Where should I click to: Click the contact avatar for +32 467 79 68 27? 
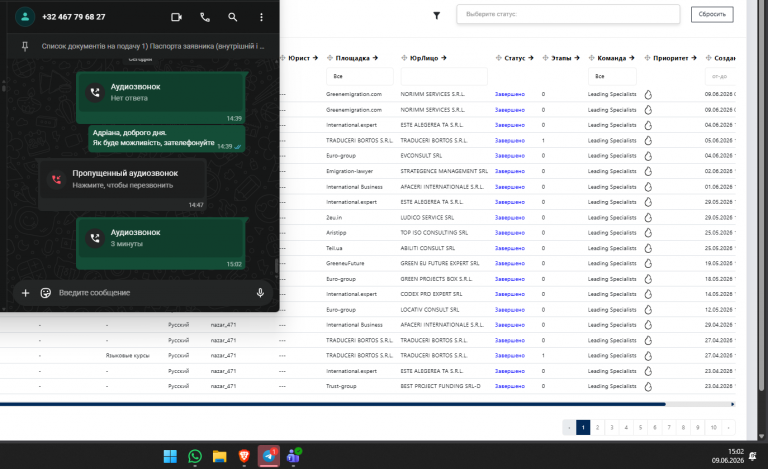25,17
